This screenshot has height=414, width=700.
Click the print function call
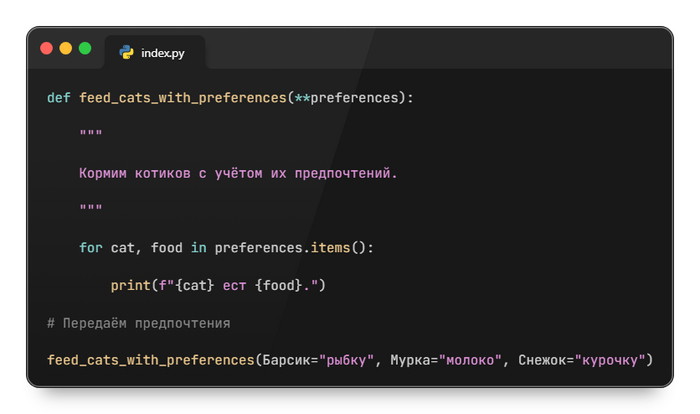130,286
